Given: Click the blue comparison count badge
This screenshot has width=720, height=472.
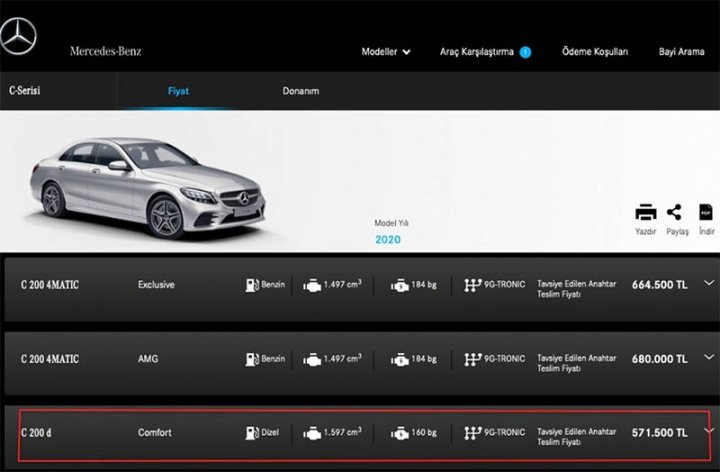Looking at the screenshot, I should pos(525,52).
